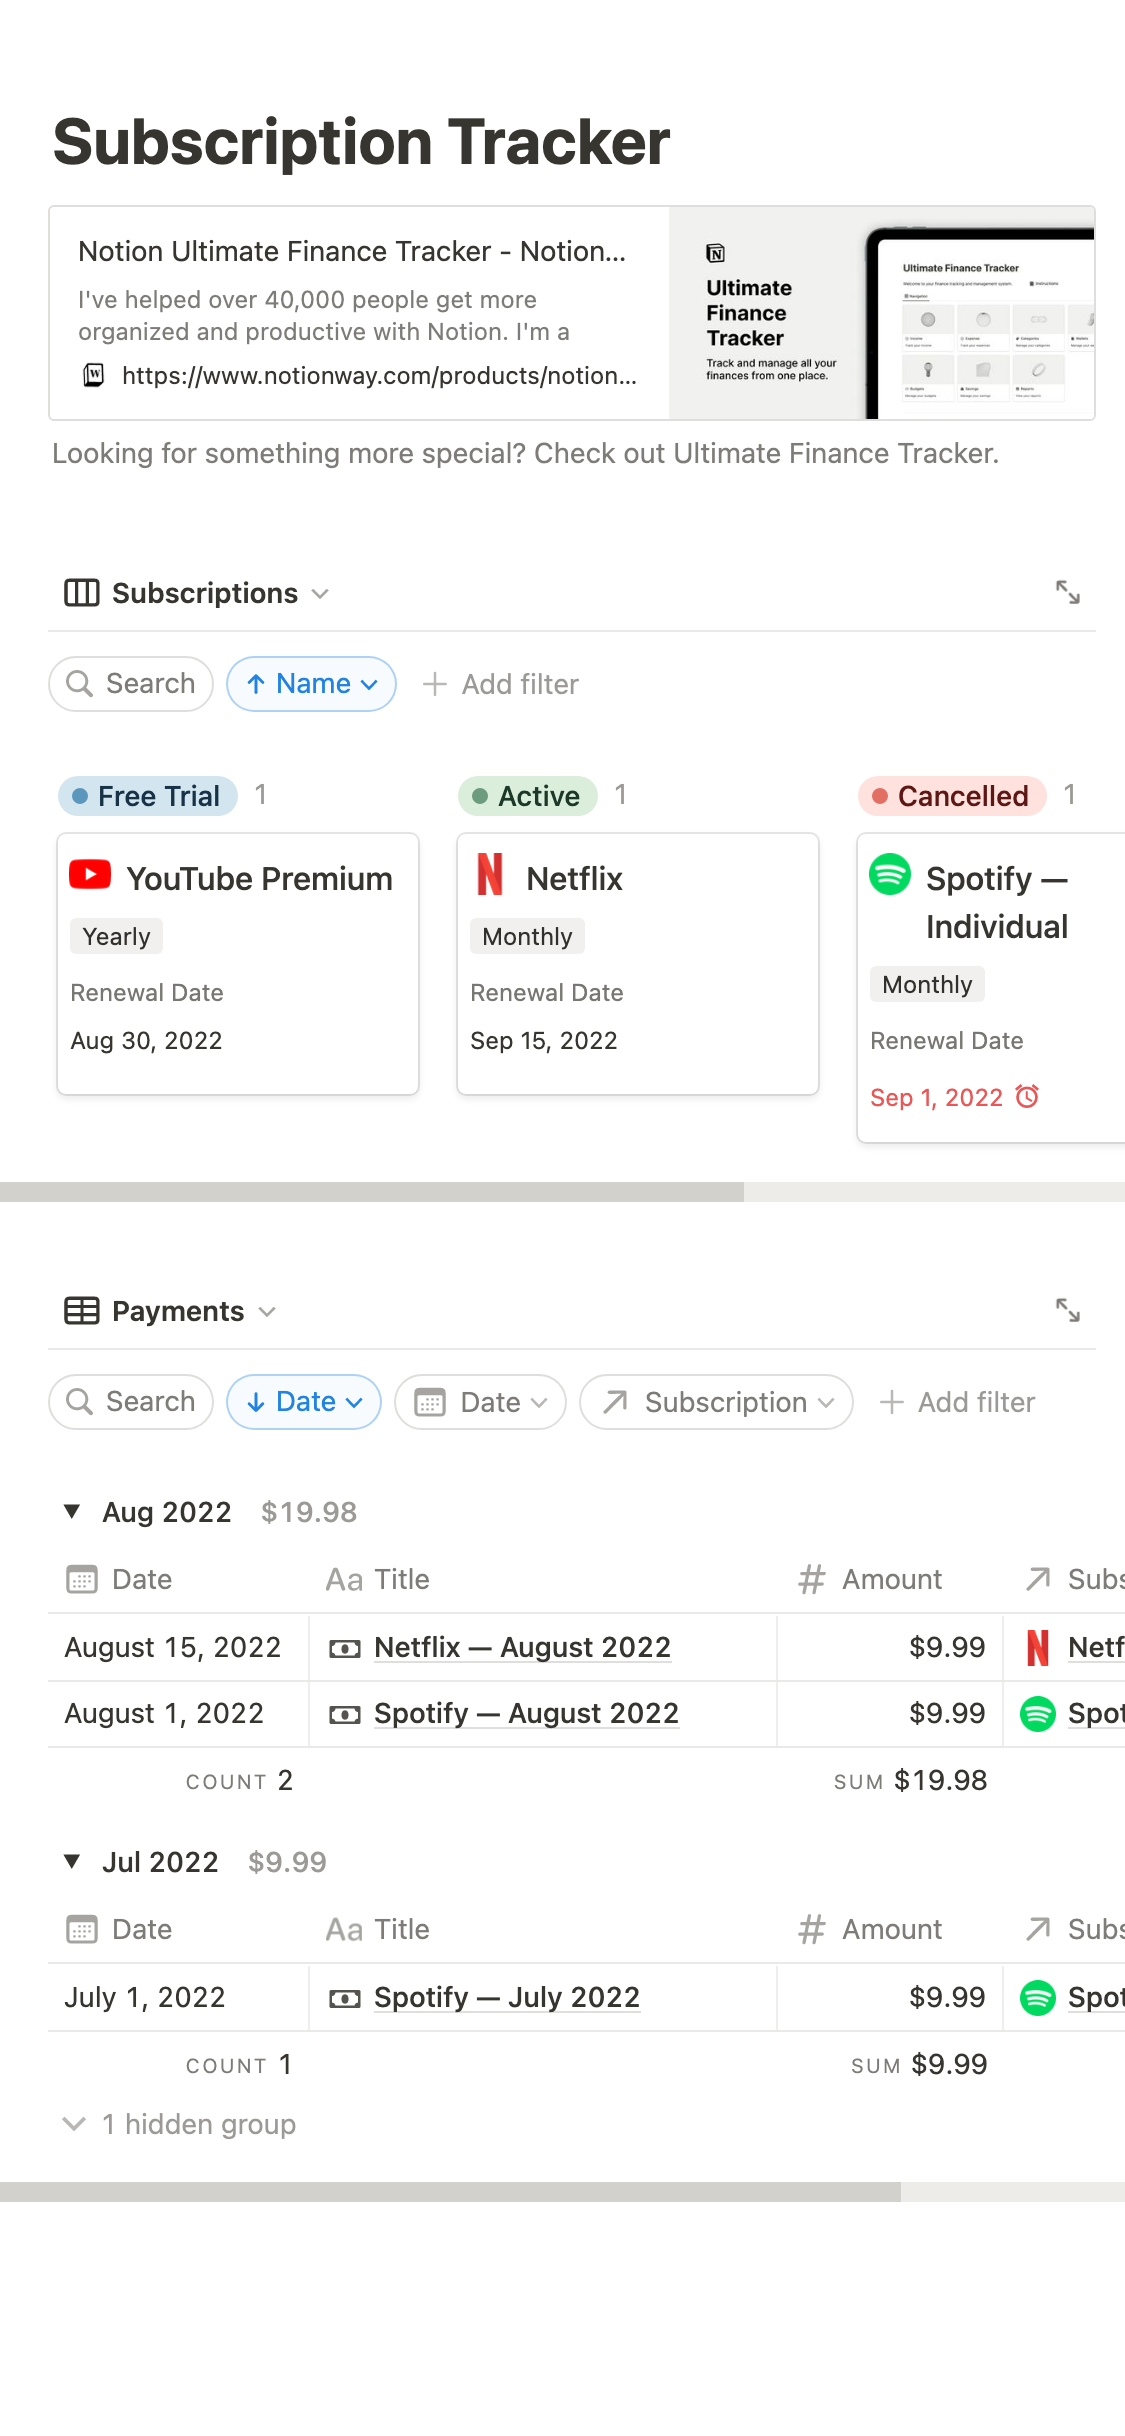This screenshot has width=1125, height=2436.
Task: Collapse the Aug 2022 group
Action: (72, 1511)
